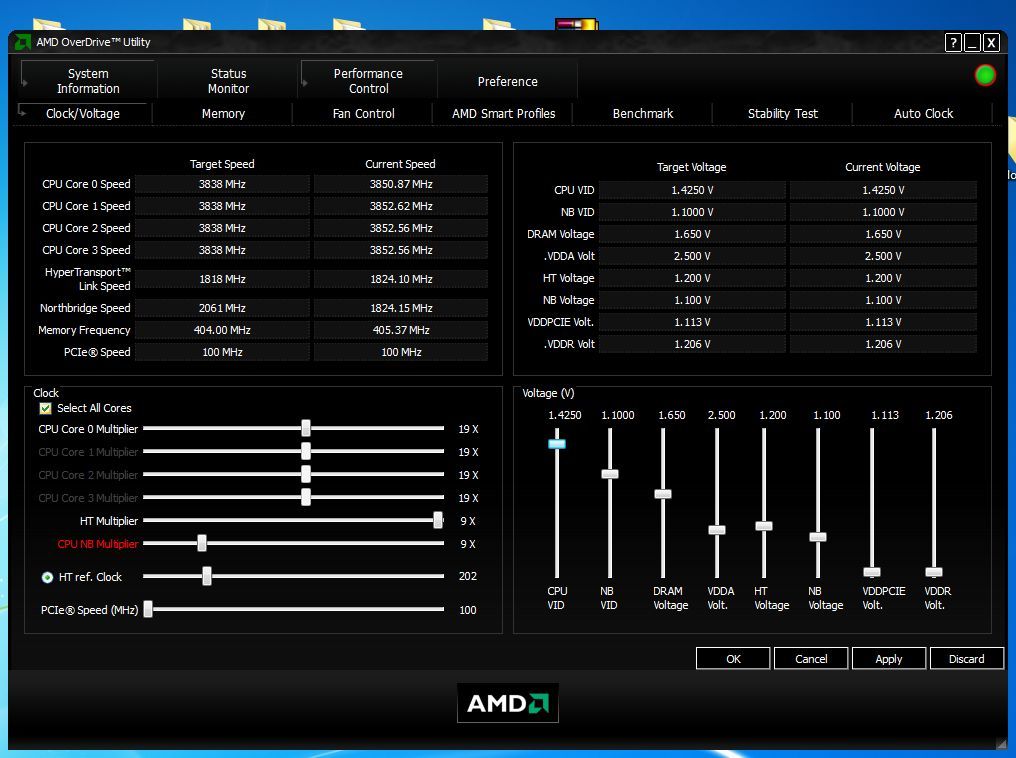Click the question mark help button

tap(953, 43)
